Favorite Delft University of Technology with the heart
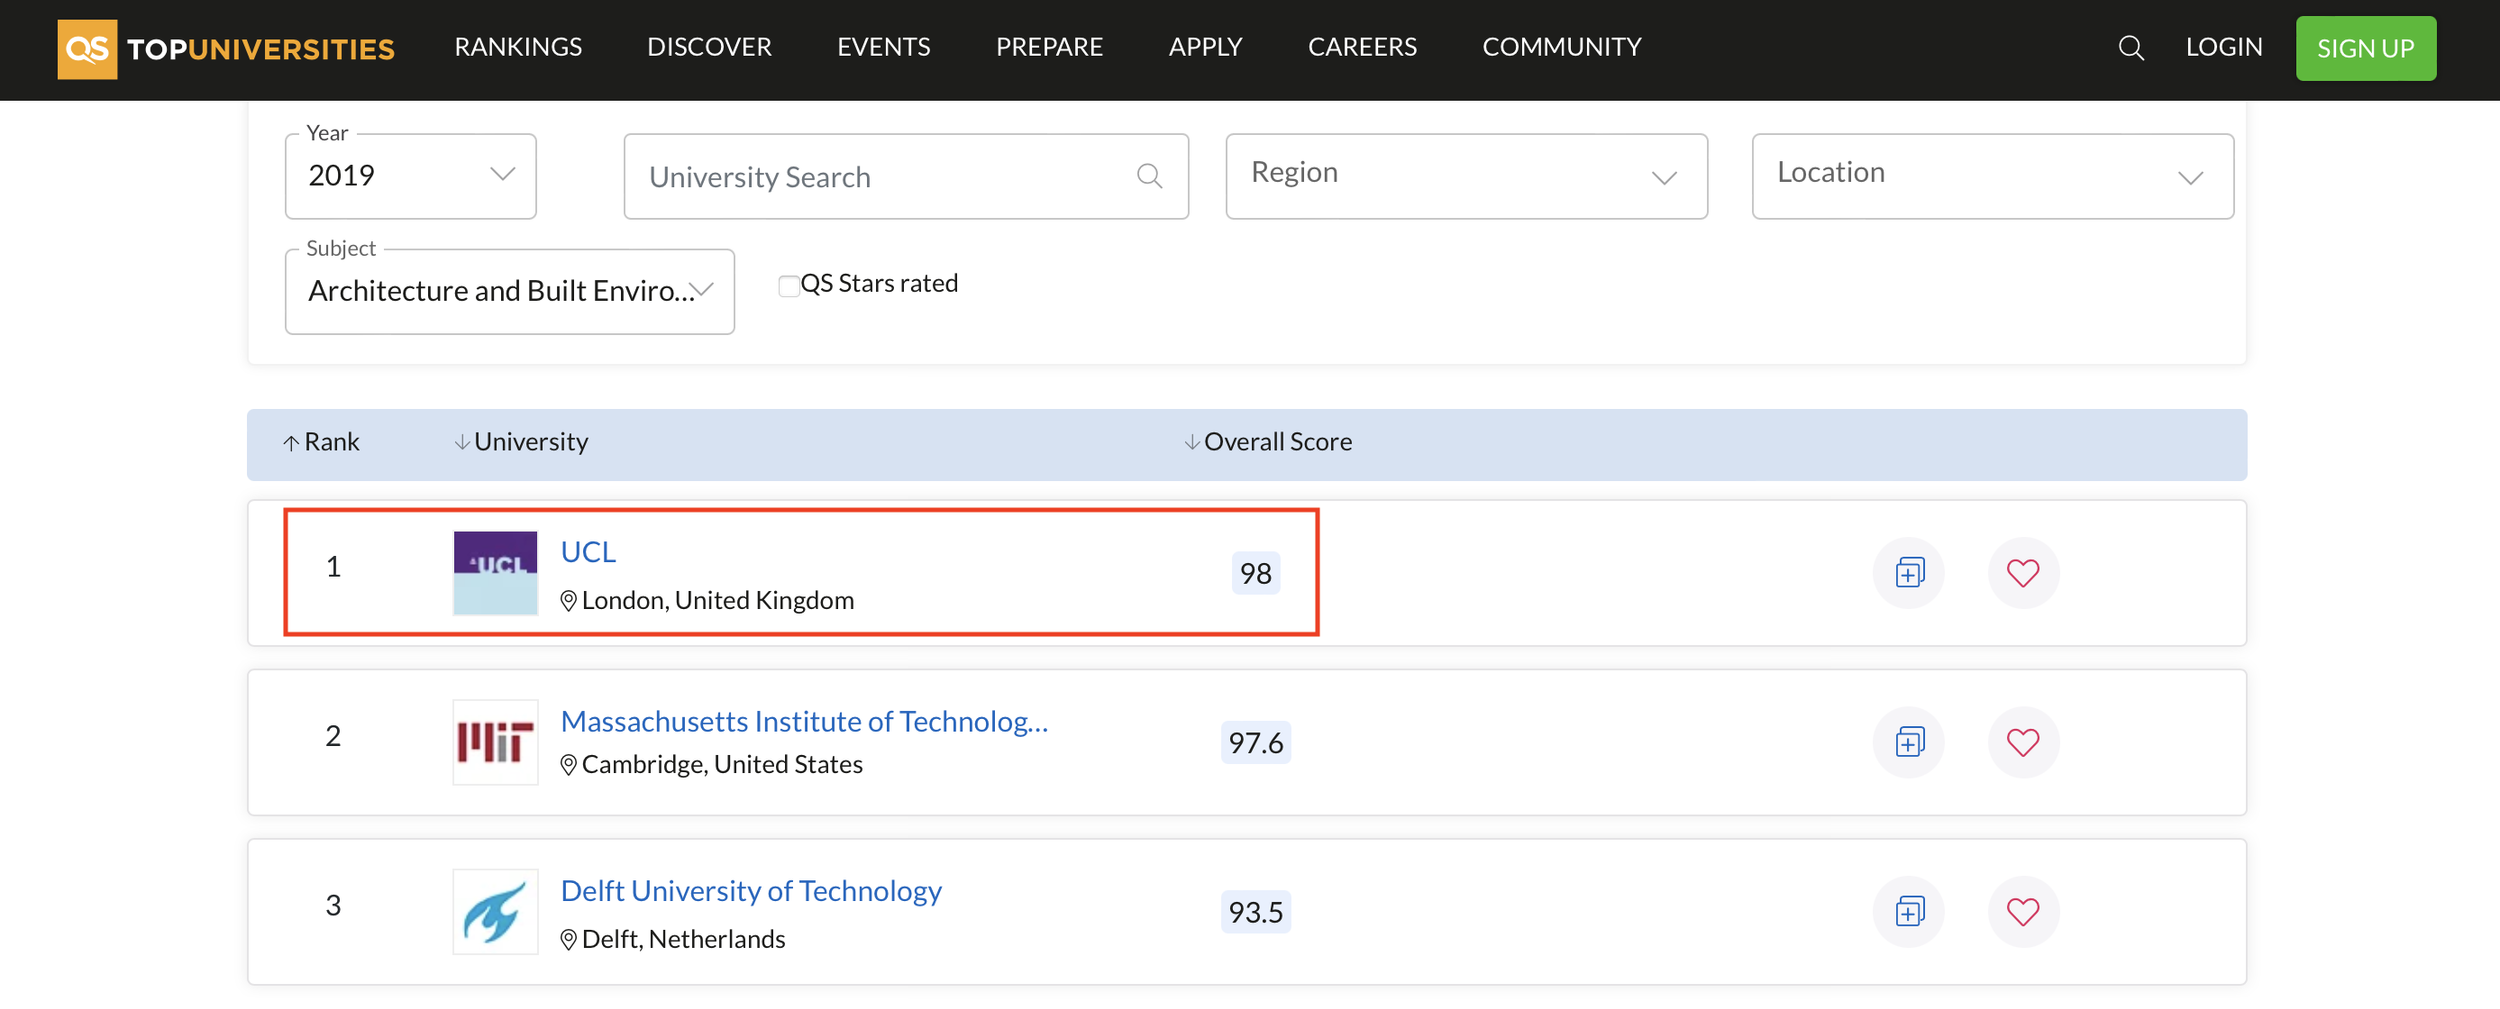Viewport: 2500px width, 1009px height. (x=2023, y=912)
